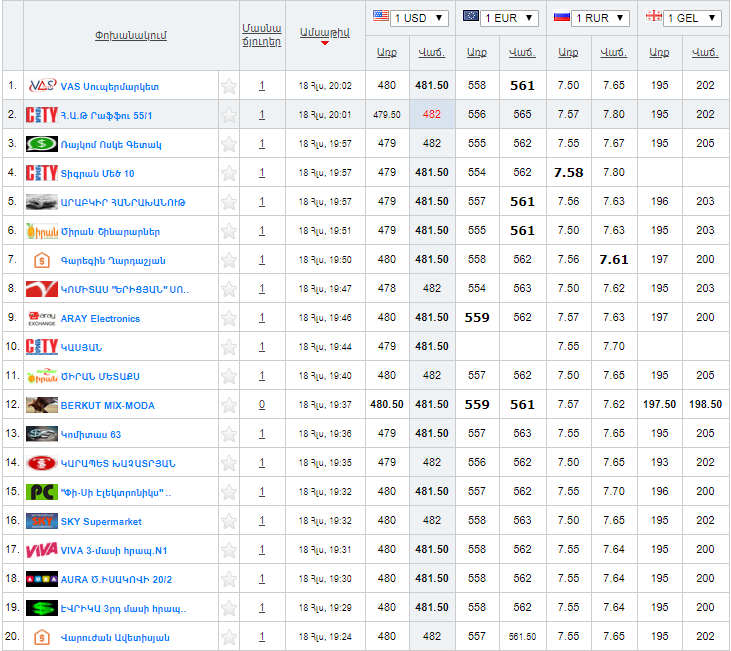Open BERKUT MIX-MODA exchange link
Screen dimensions: 731x651
coord(108,406)
